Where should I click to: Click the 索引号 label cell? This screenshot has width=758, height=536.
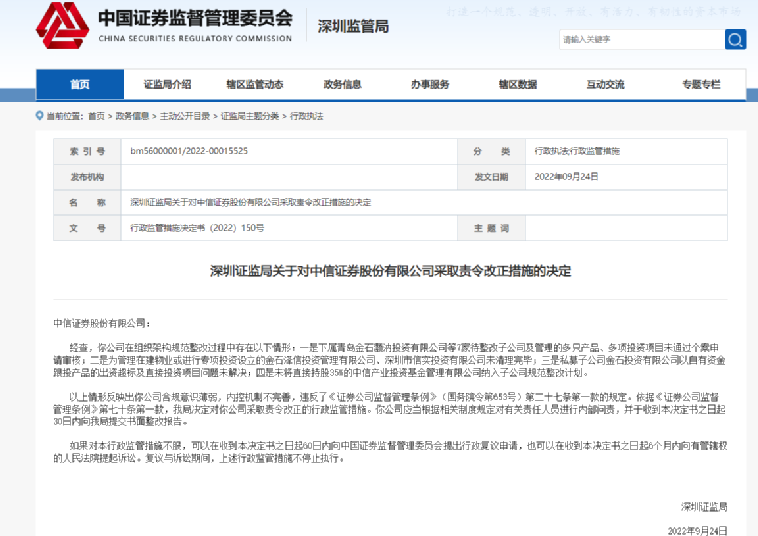[87, 151]
